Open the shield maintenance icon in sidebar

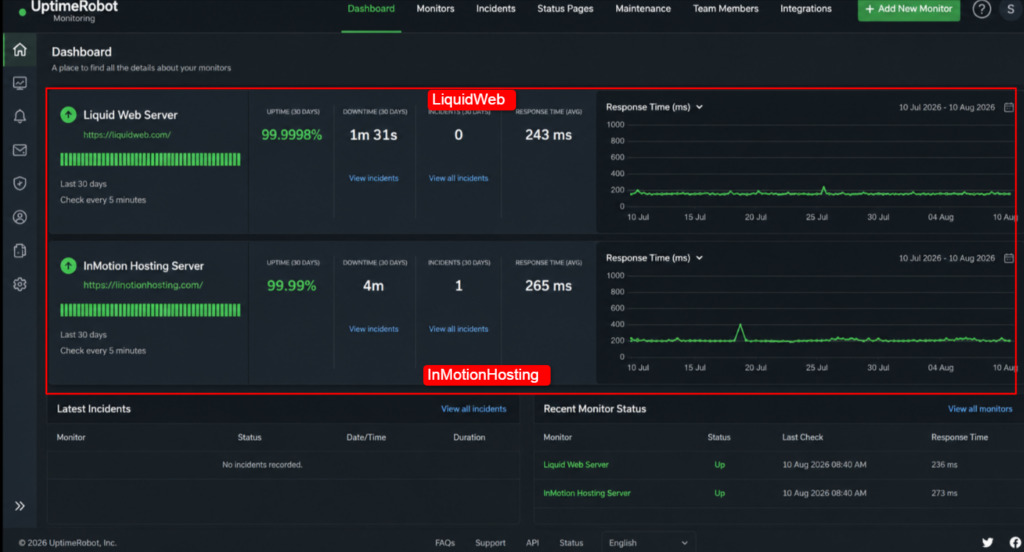[x=20, y=184]
